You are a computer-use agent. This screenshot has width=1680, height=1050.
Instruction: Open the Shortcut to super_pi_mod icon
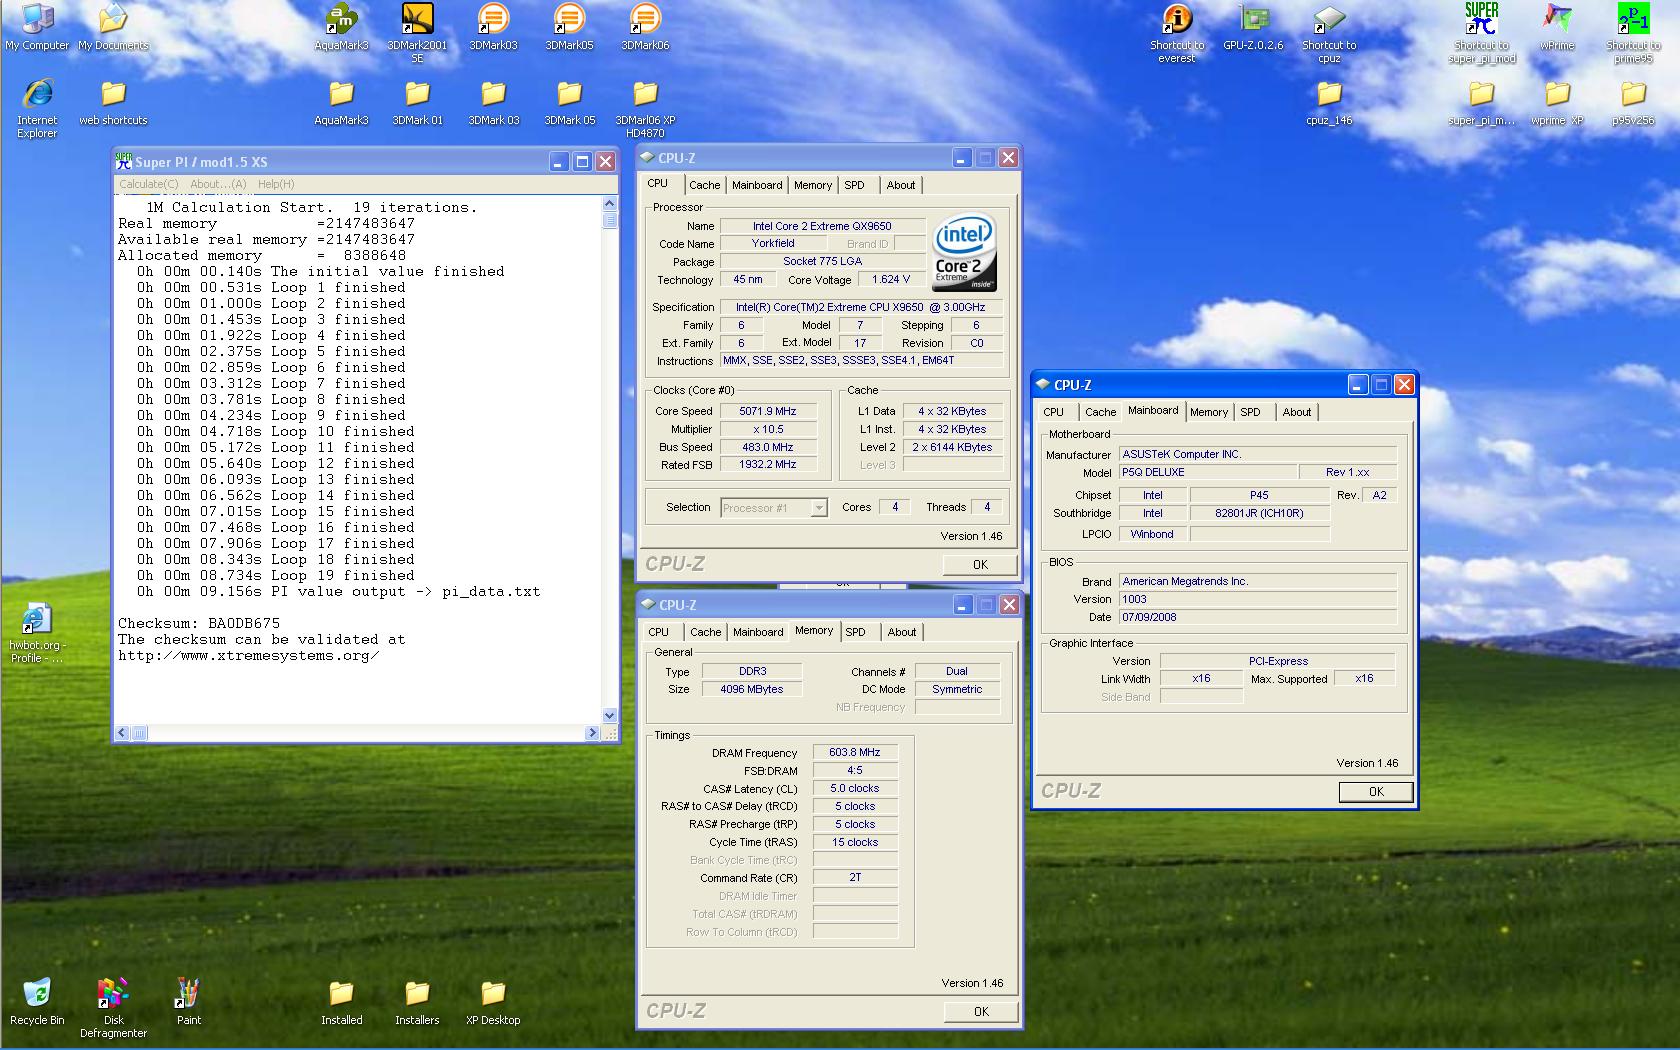pyautogui.click(x=1481, y=33)
